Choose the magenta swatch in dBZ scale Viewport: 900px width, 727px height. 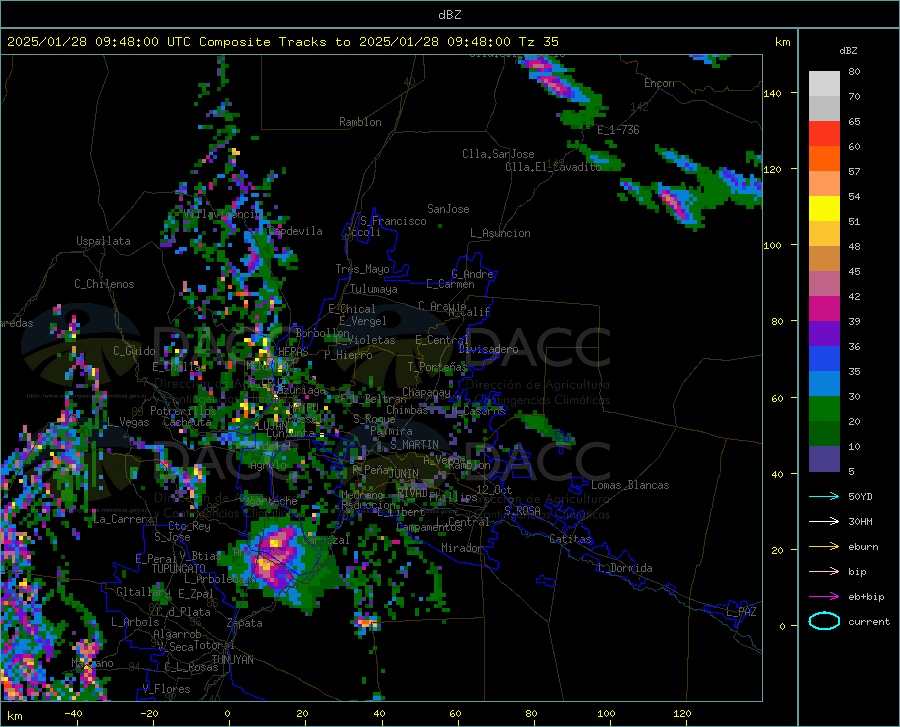pyautogui.click(x=824, y=309)
